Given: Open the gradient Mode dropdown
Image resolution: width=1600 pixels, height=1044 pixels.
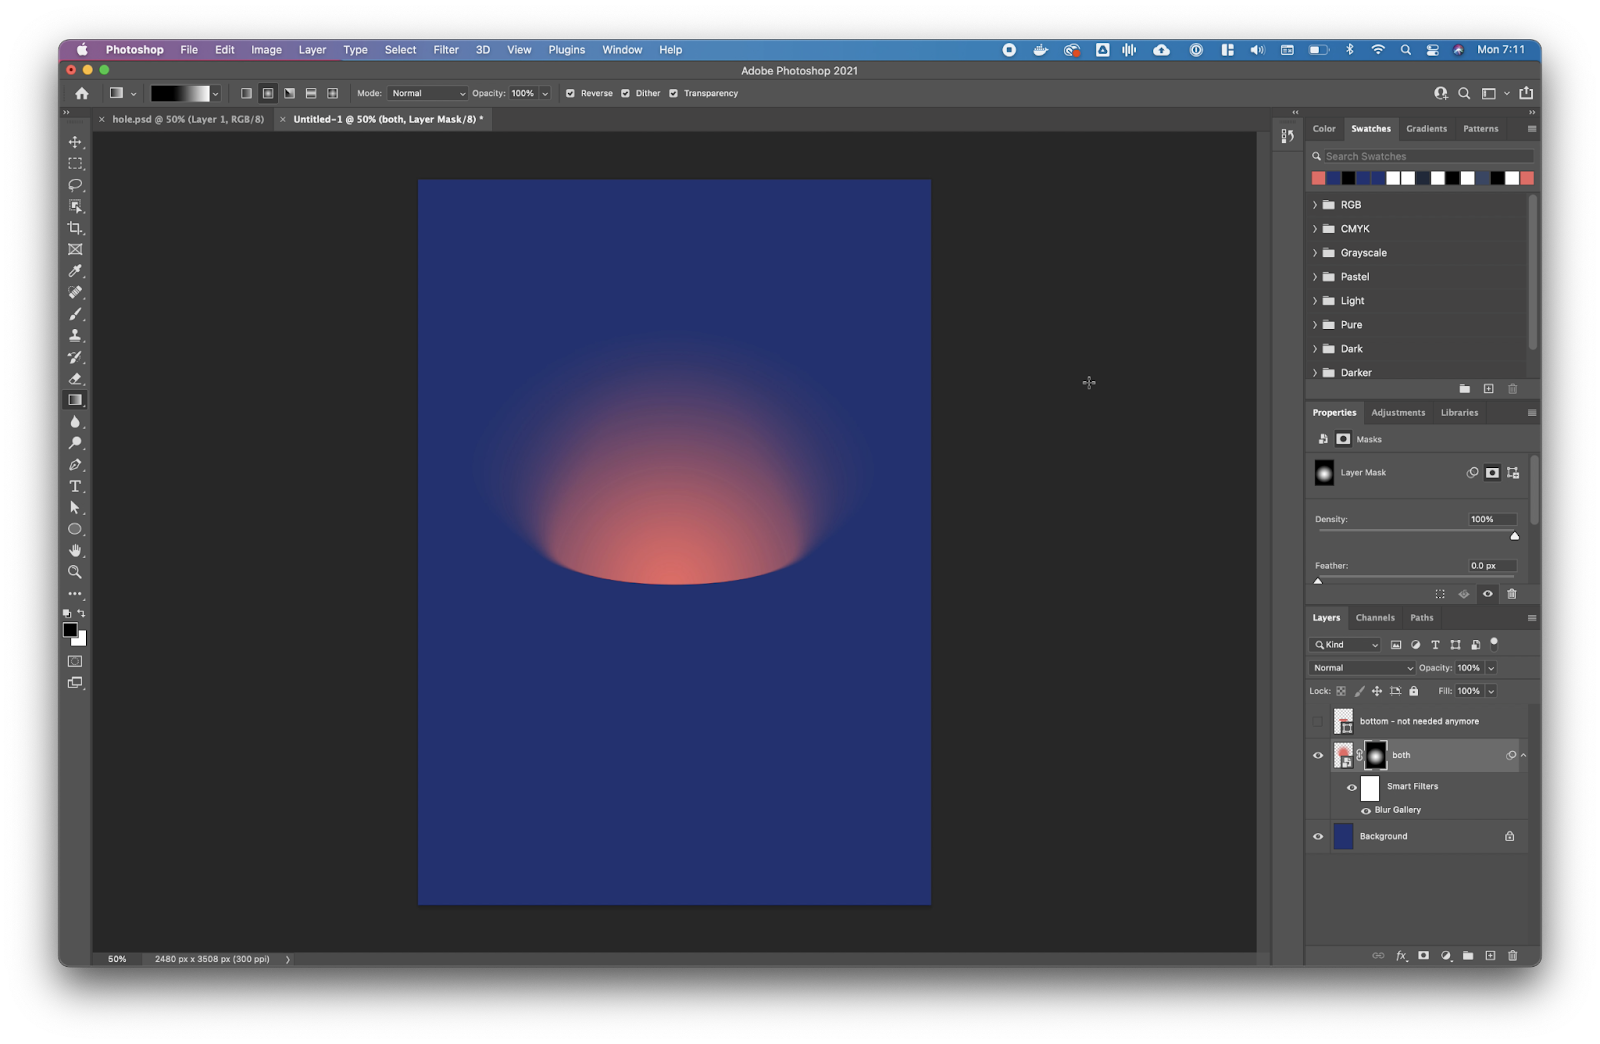Looking at the screenshot, I should click(x=428, y=94).
